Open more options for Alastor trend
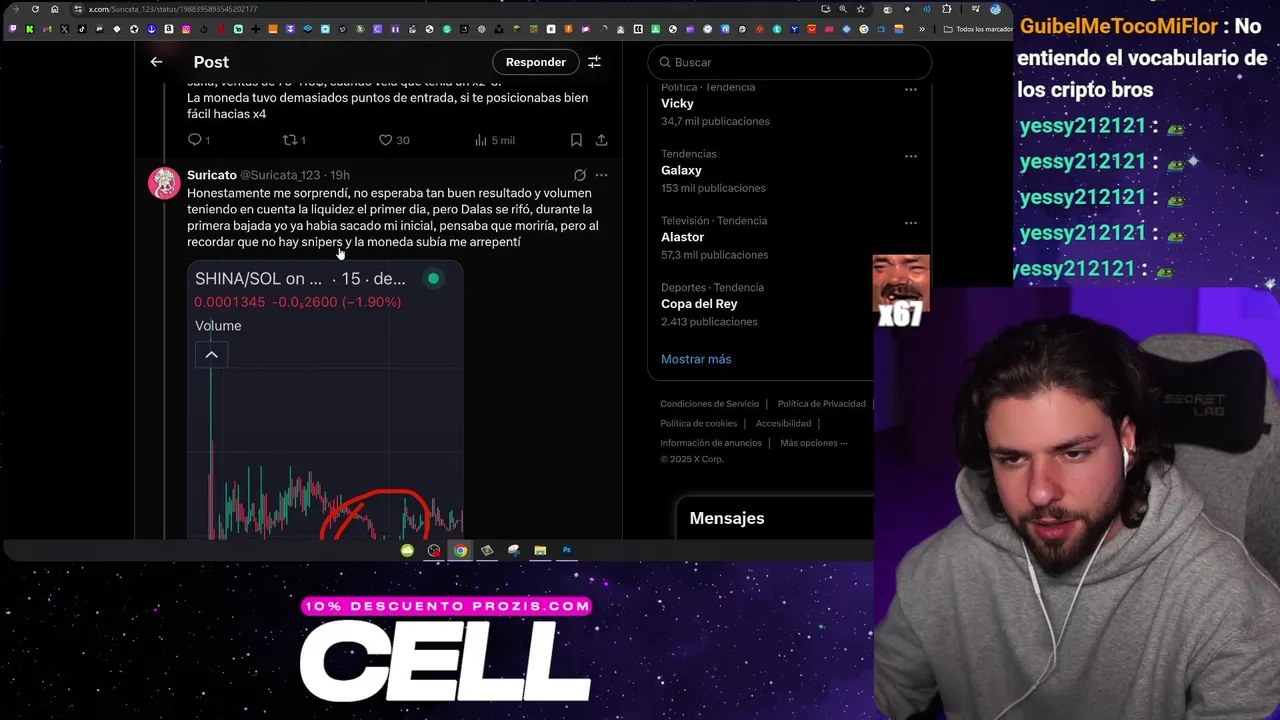Image resolution: width=1280 pixels, height=720 pixels. (911, 223)
